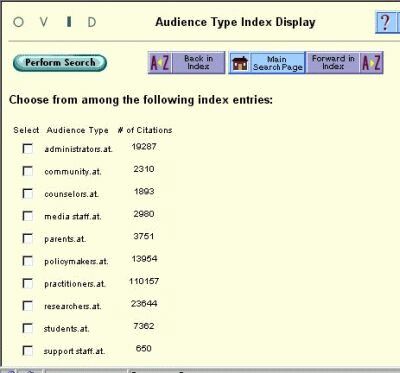This screenshot has width=400, height=373.
Task: Click the citation count 110157
Action: click(x=144, y=281)
